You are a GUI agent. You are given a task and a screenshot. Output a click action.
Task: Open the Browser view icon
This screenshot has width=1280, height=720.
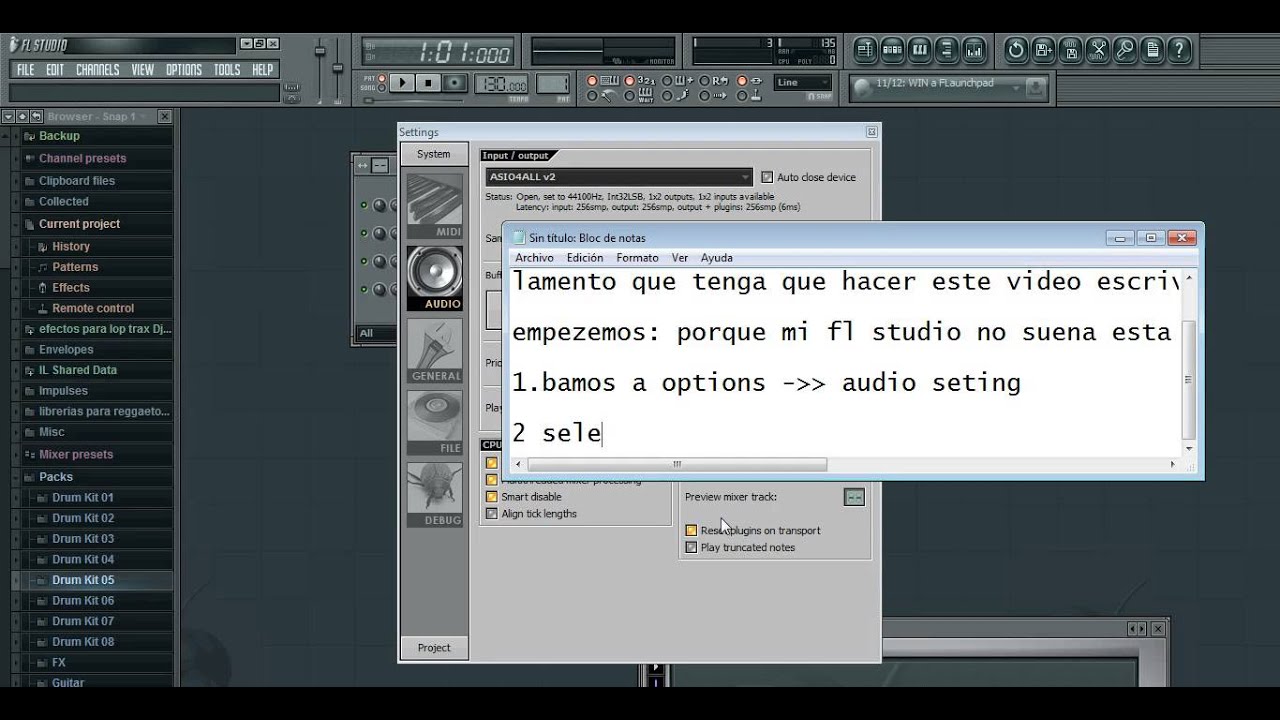pos(947,49)
